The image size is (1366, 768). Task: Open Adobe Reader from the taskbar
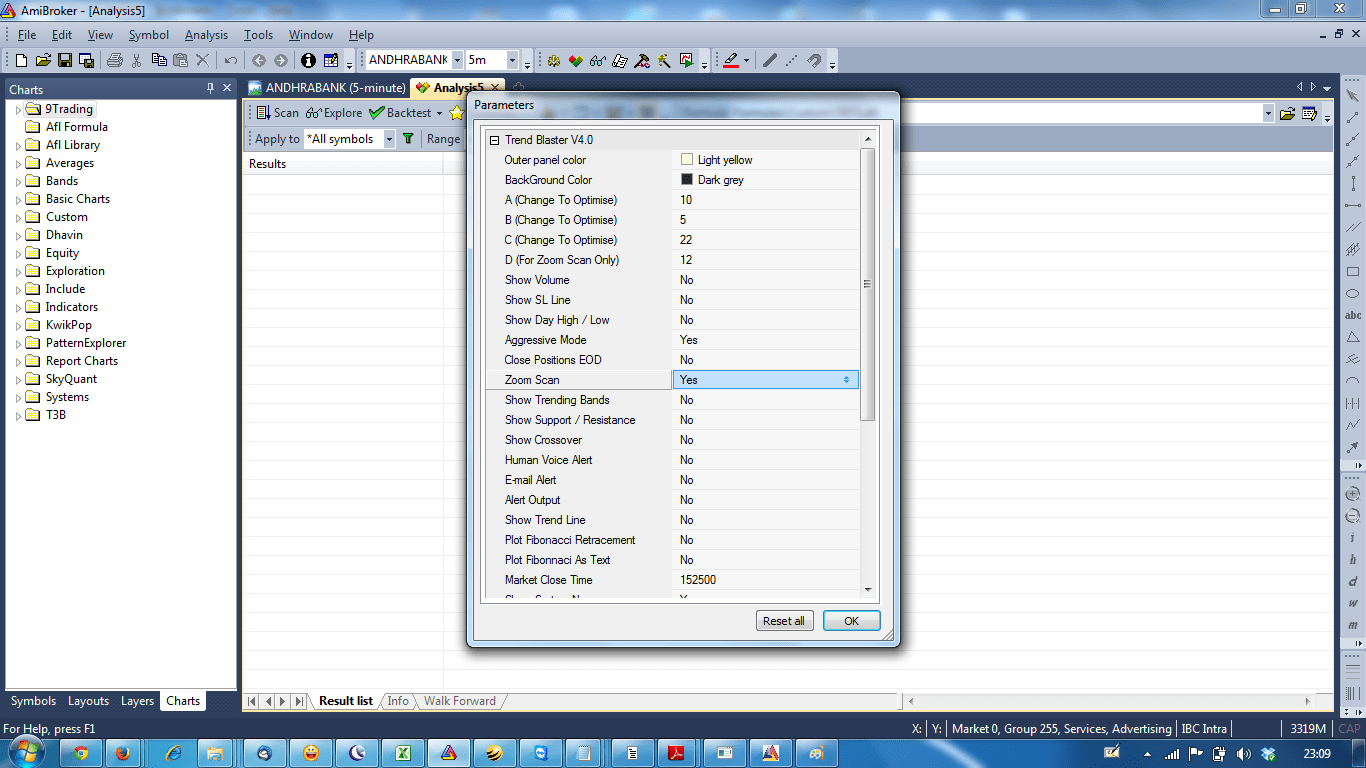[x=678, y=753]
